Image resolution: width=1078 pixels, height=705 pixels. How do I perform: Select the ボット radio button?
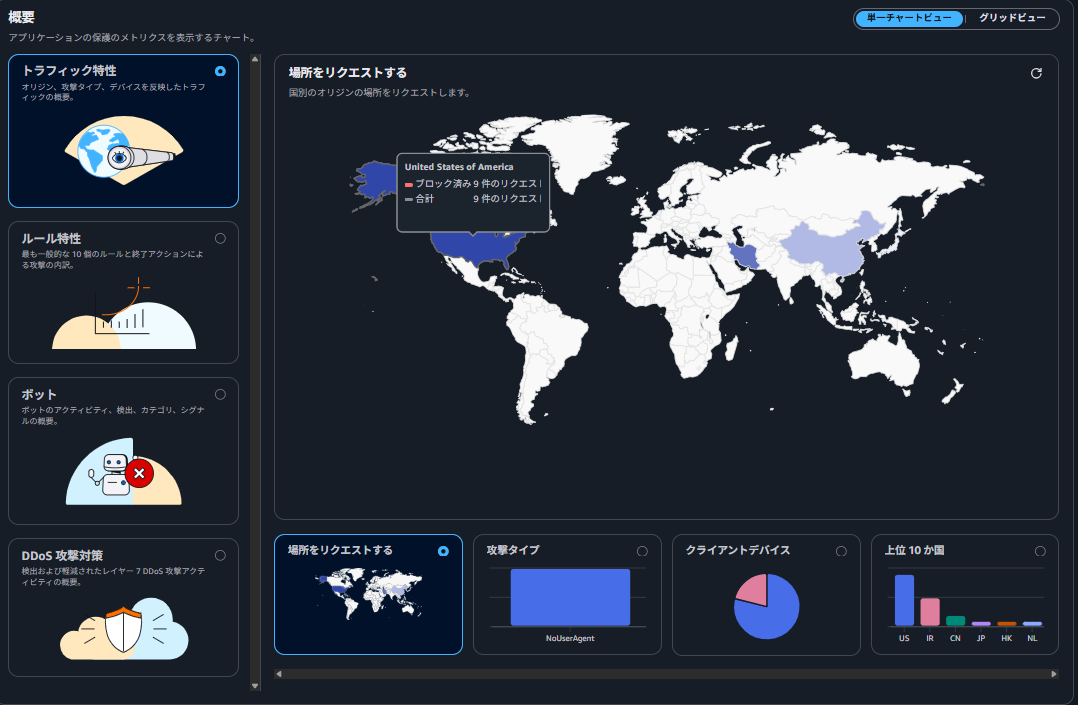(220, 394)
